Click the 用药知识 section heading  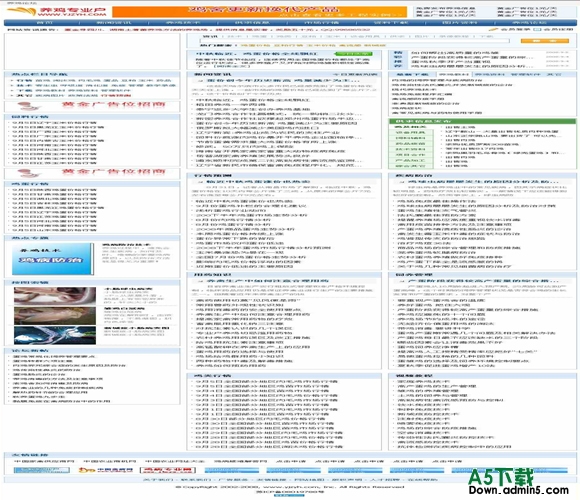pos(213,275)
